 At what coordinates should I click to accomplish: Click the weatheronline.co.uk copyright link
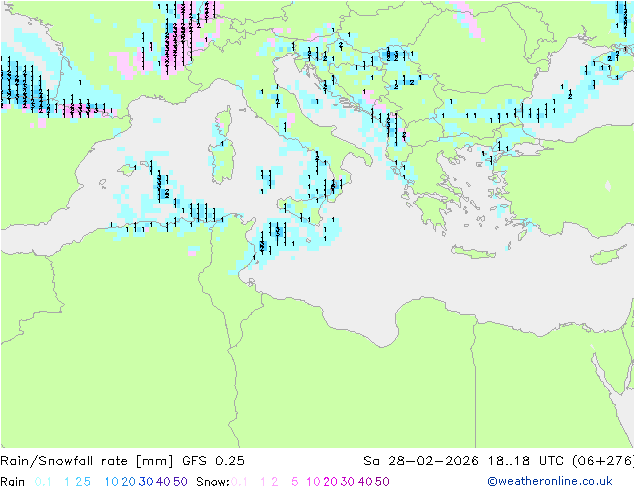pos(550,481)
